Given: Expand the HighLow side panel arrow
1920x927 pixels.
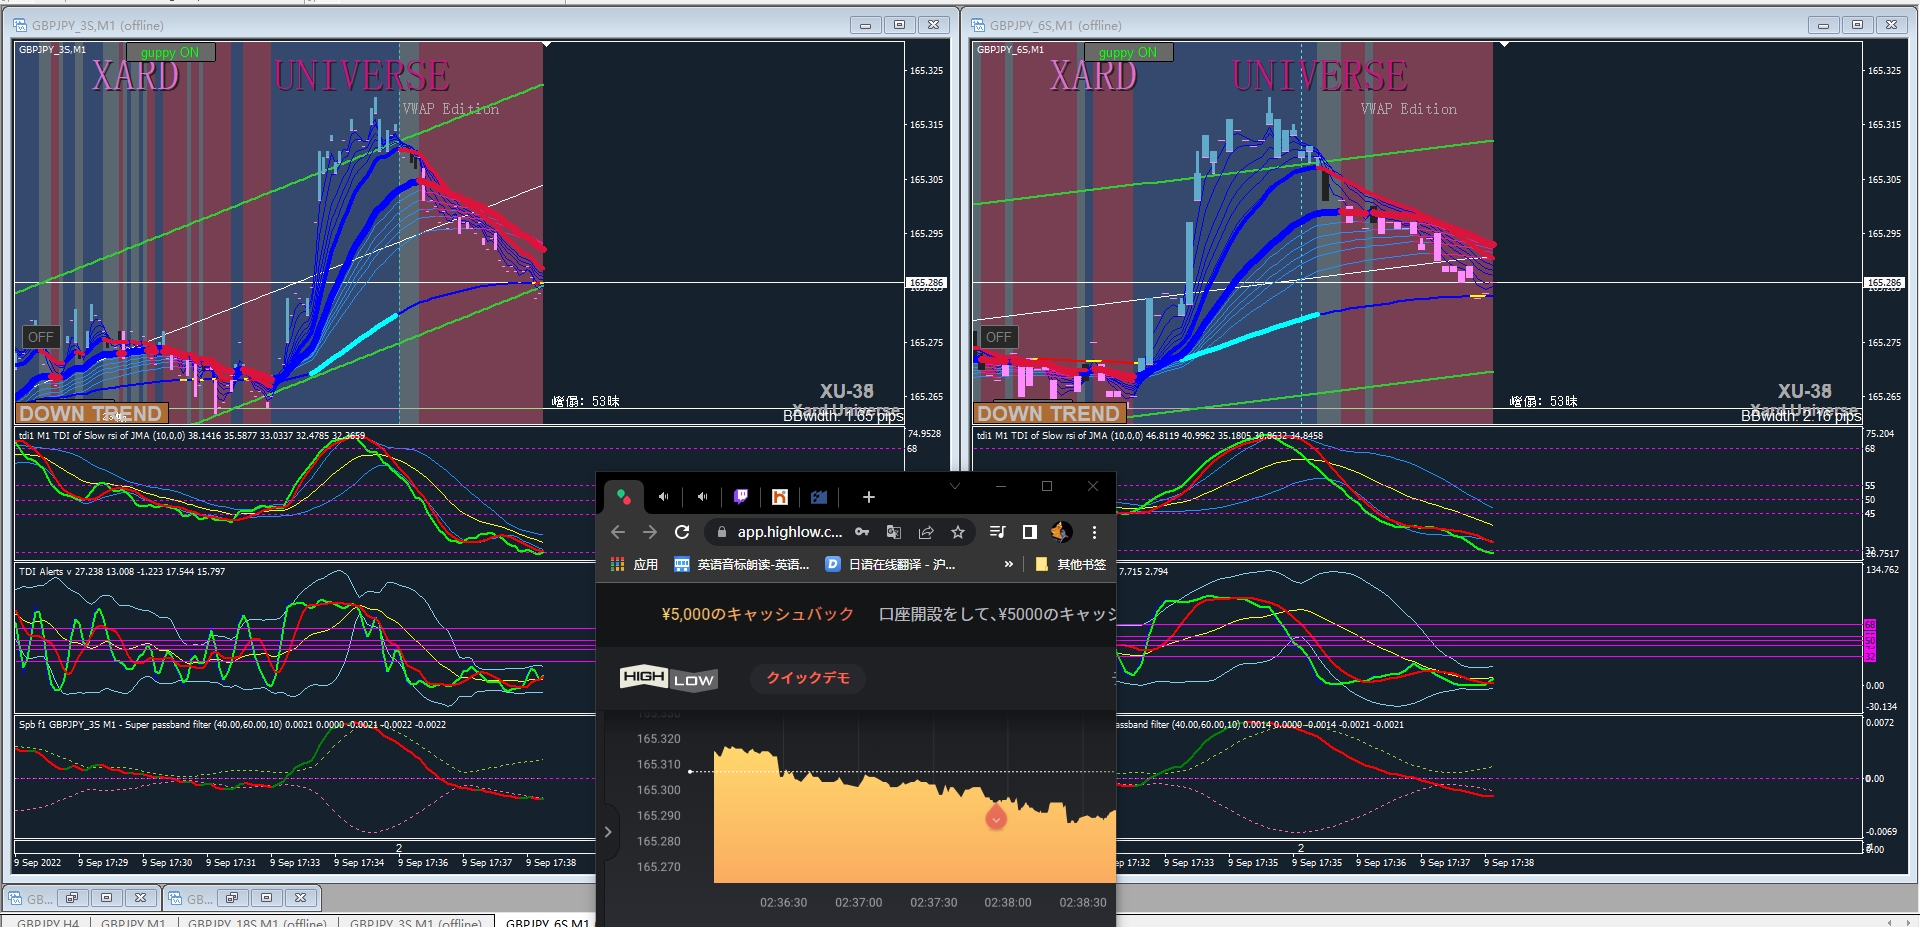Looking at the screenshot, I should point(608,832).
